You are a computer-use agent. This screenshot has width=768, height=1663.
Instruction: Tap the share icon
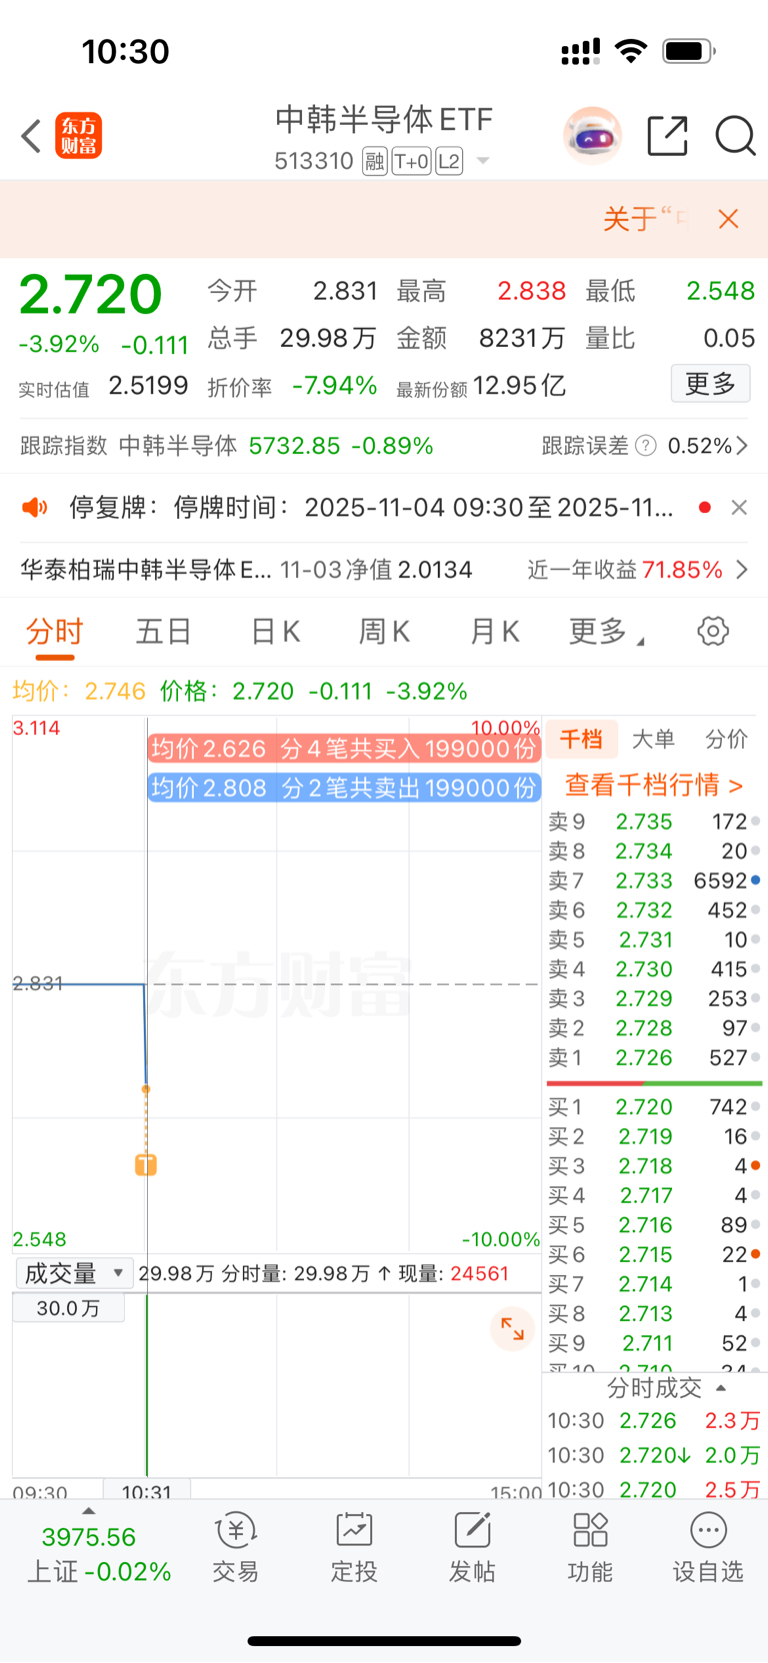tap(667, 136)
